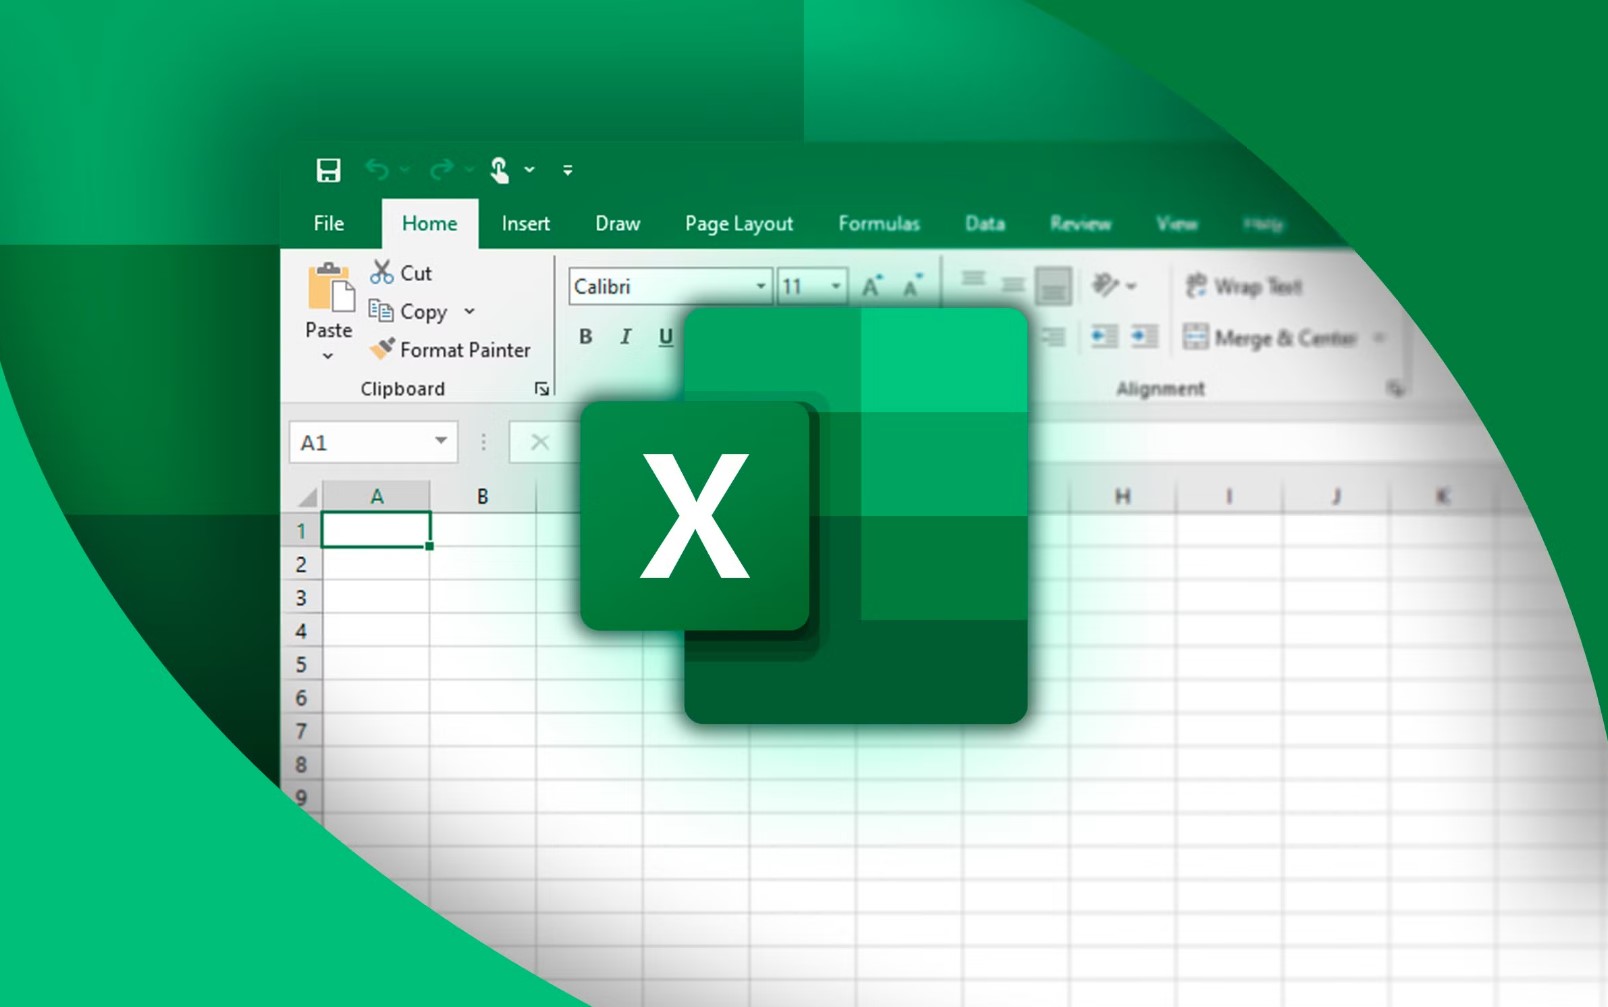Toggle Bold formatting
1608x1007 pixels.
pos(586,337)
